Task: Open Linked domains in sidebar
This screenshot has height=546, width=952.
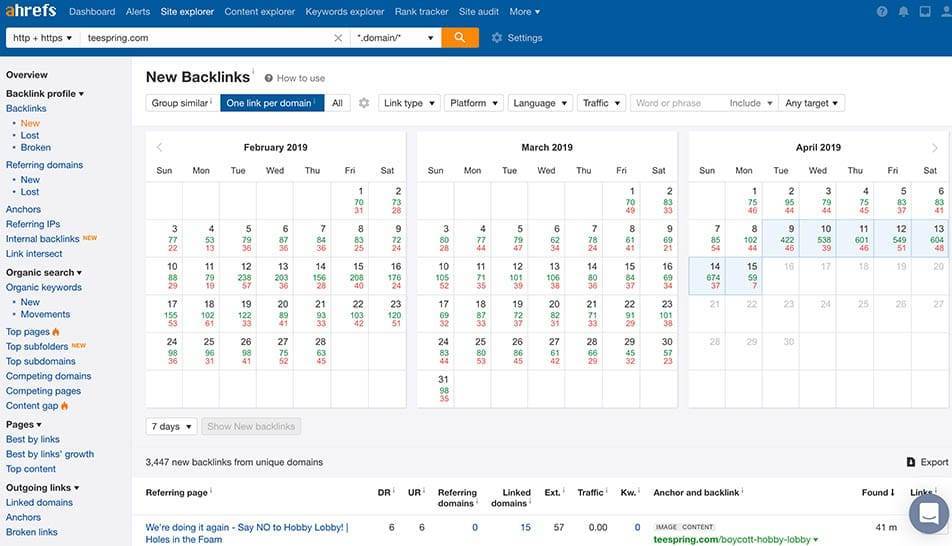Action: 39,502
